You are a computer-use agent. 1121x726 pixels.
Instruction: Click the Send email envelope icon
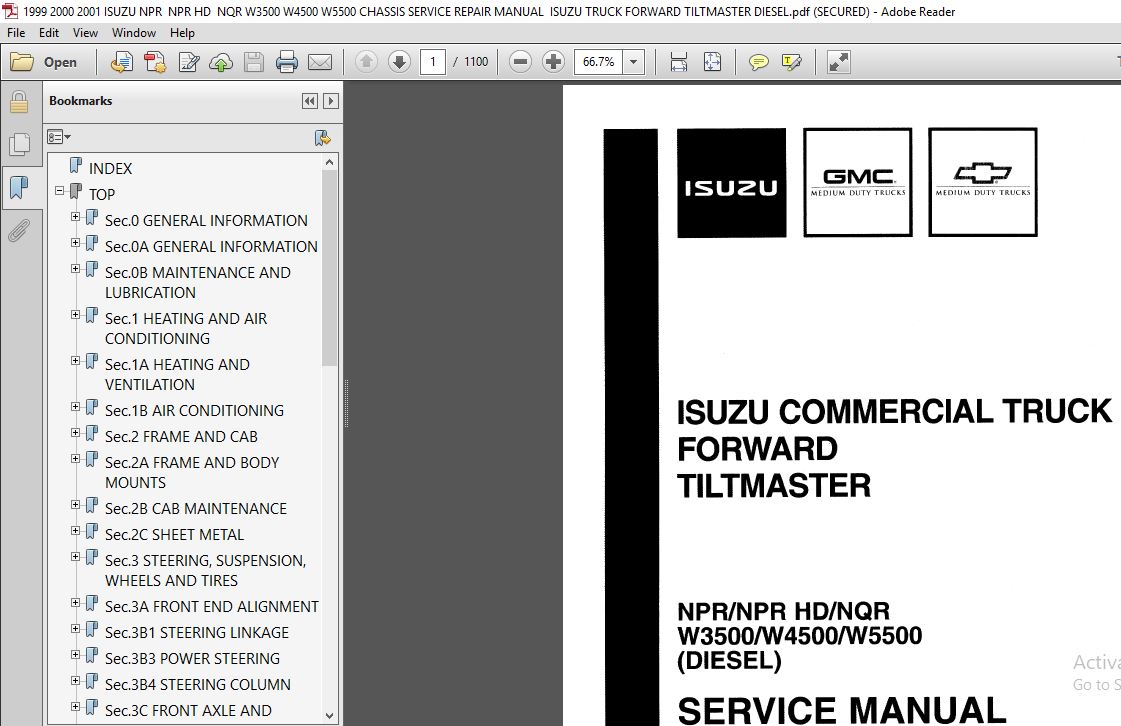click(x=320, y=62)
